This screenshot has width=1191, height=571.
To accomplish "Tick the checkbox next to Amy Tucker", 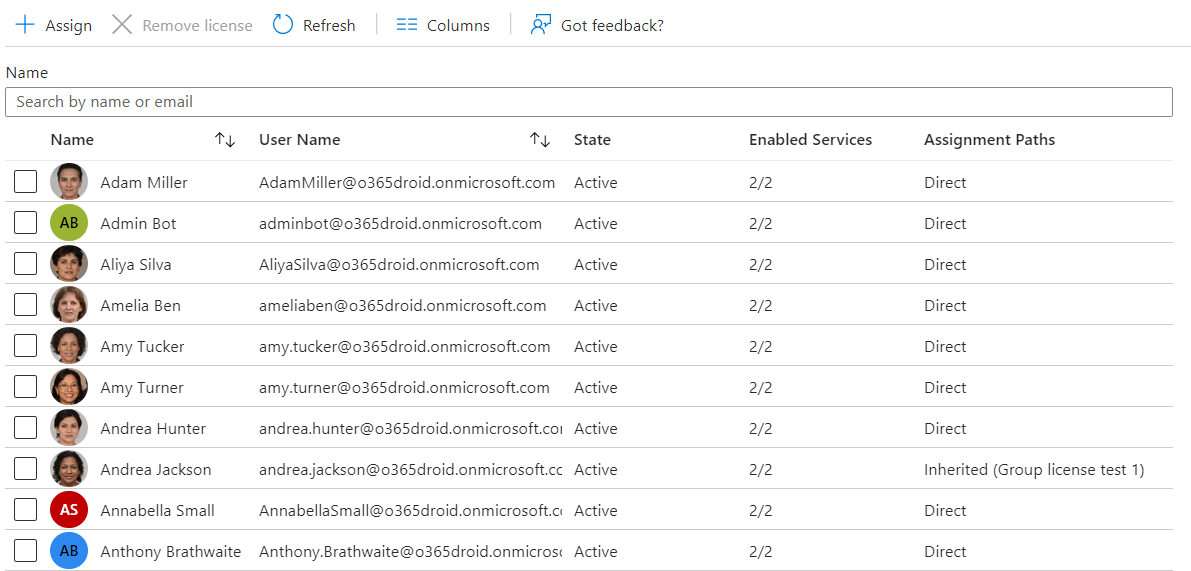I will [x=26, y=346].
